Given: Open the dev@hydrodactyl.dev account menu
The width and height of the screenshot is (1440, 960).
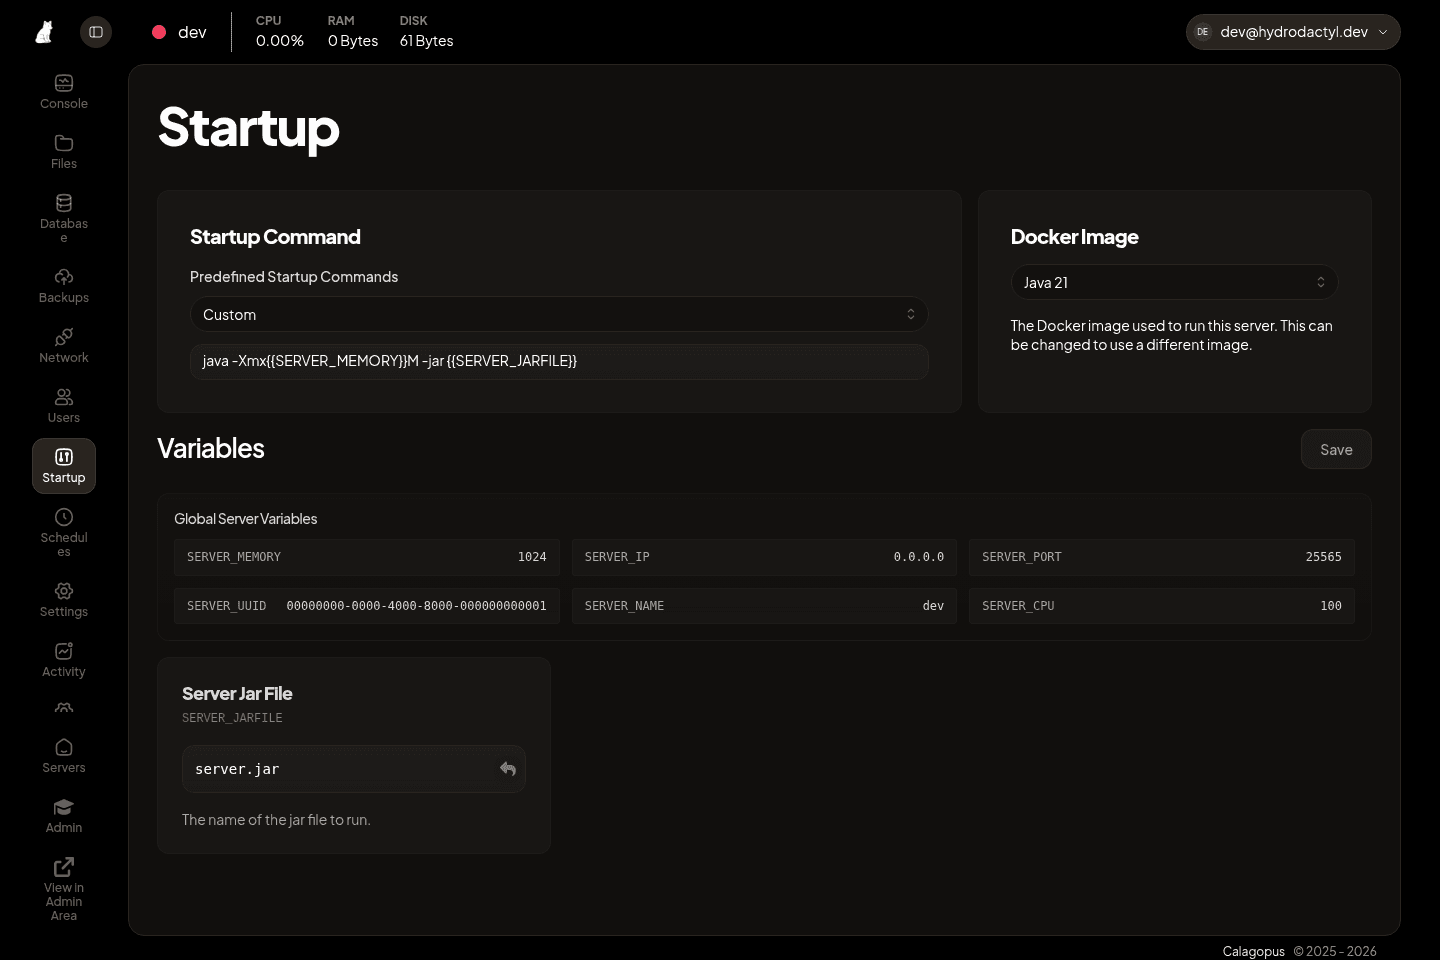Looking at the screenshot, I should tap(1293, 32).
